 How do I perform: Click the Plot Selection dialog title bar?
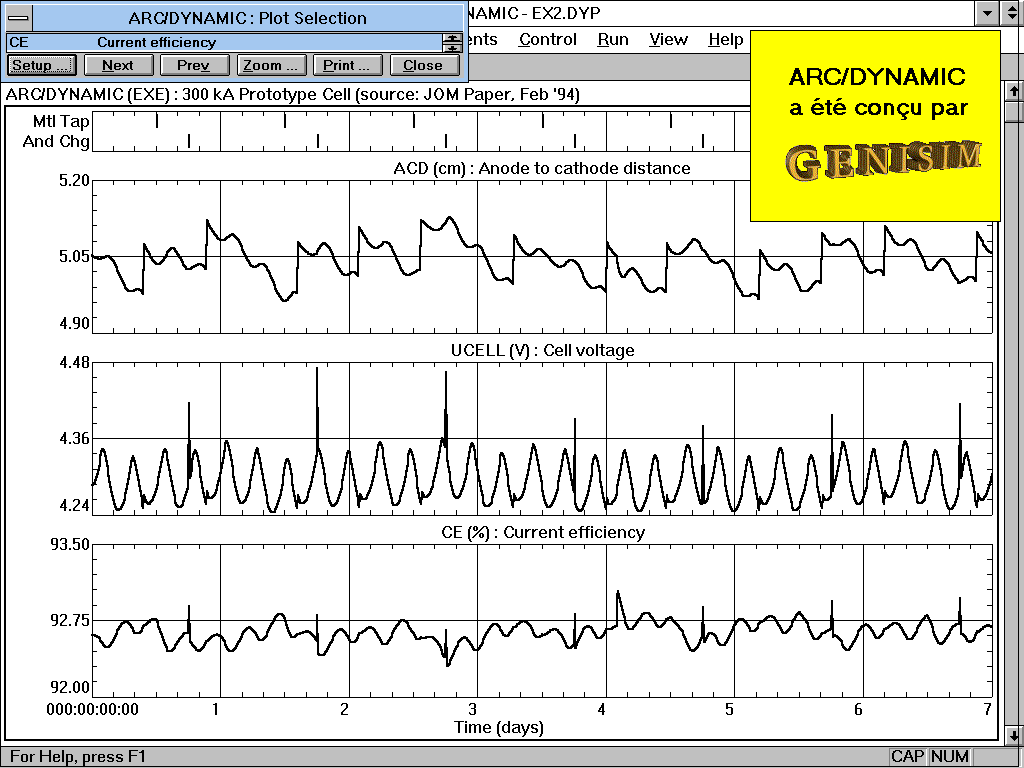click(247, 18)
